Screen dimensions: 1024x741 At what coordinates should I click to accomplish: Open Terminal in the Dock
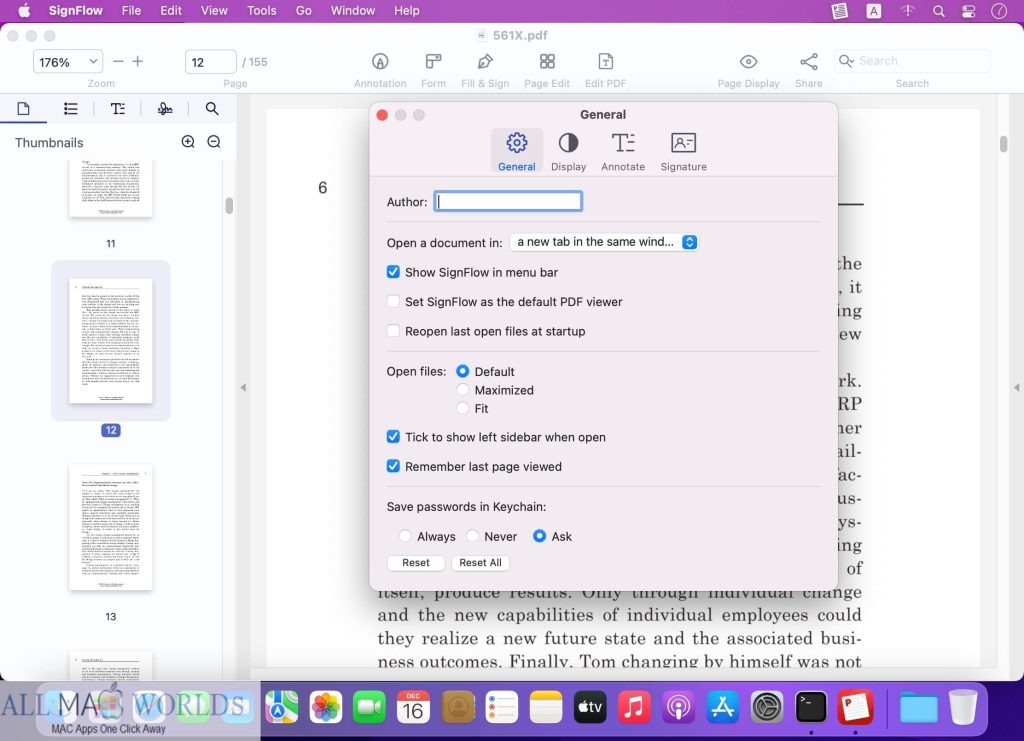click(x=811, y=708)
